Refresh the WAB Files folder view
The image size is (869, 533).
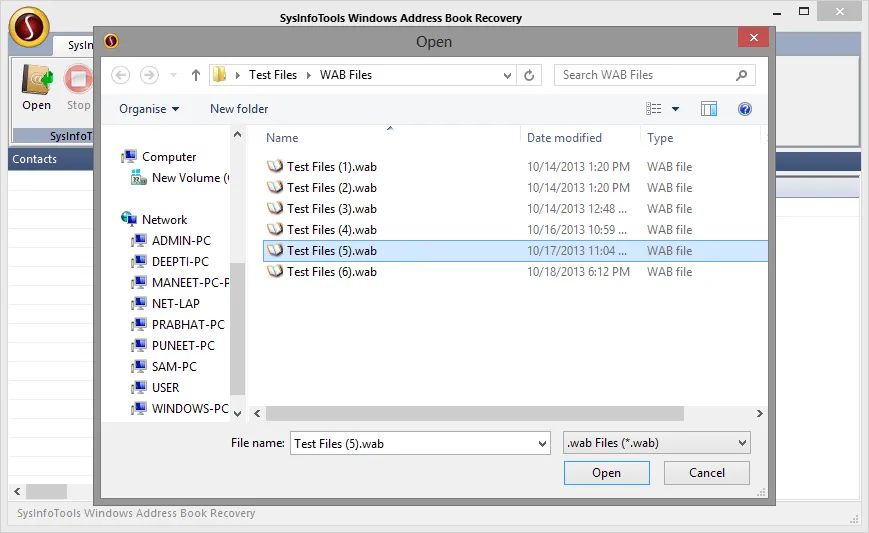(529, 75)
